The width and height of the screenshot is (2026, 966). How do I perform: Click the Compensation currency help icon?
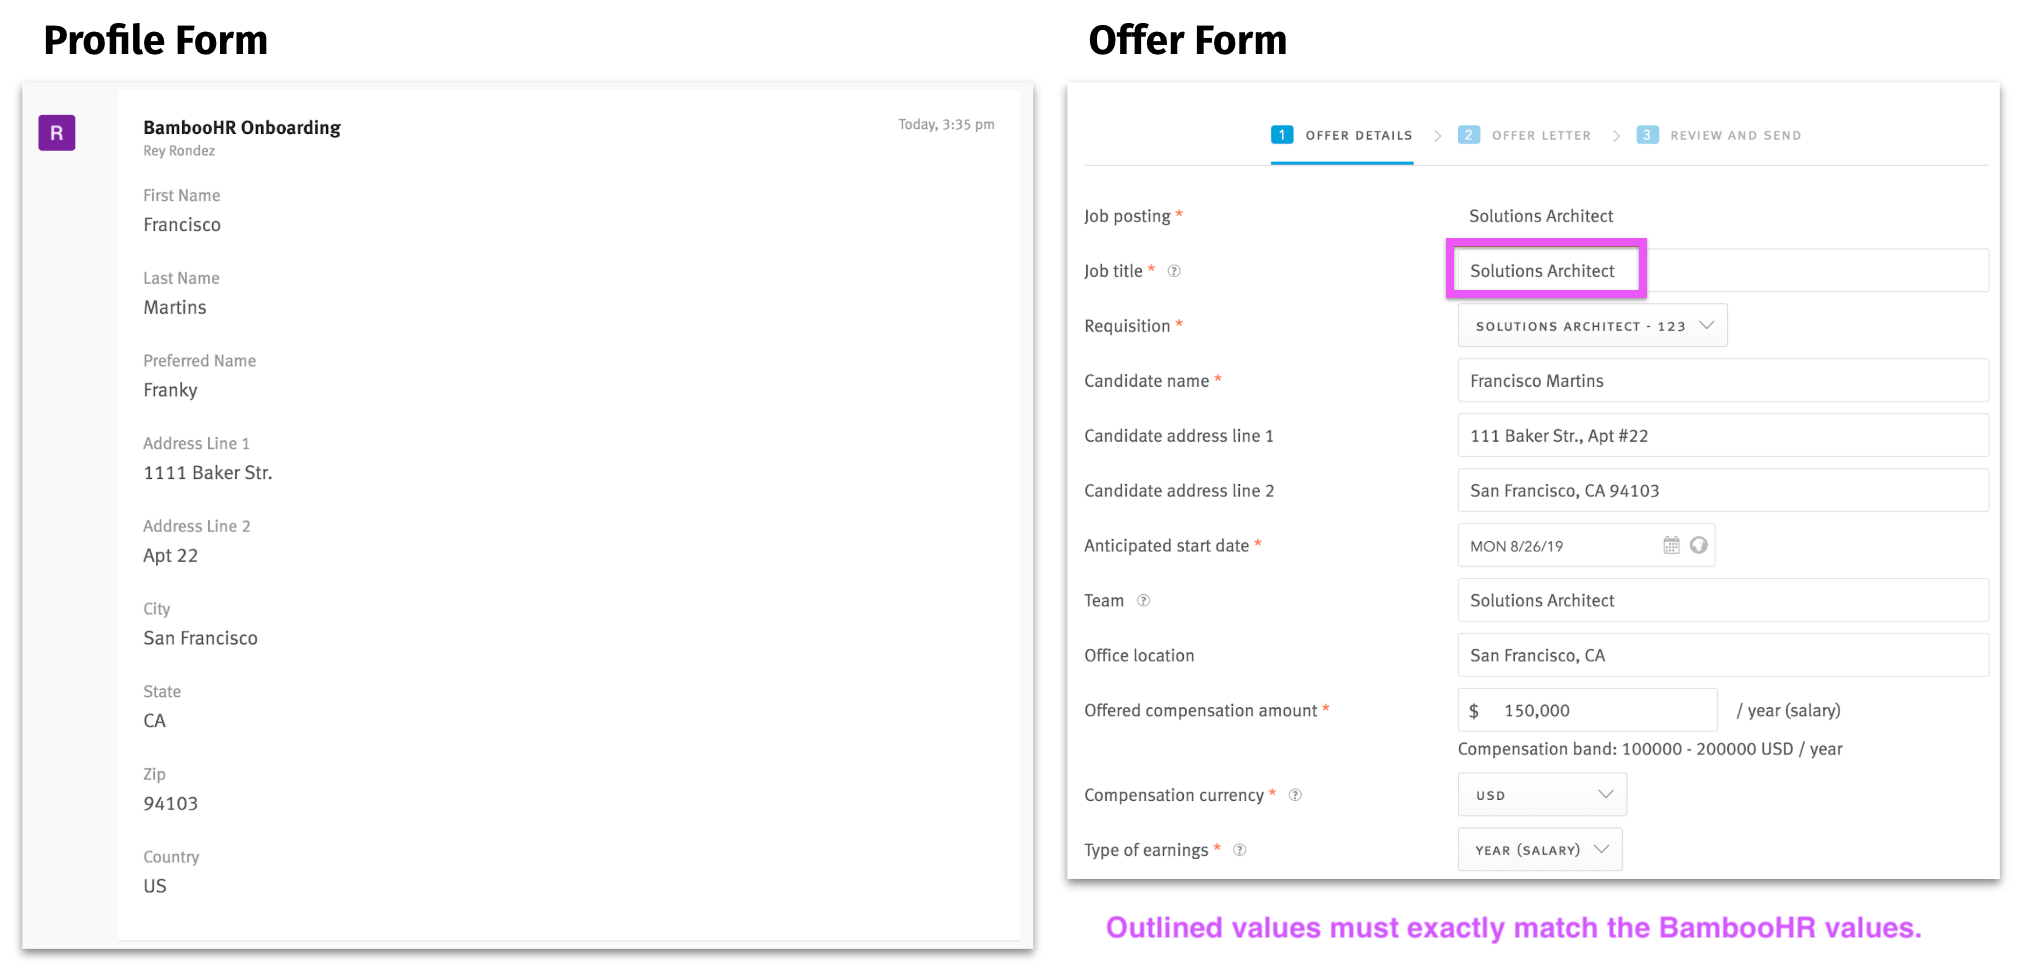1295,794
